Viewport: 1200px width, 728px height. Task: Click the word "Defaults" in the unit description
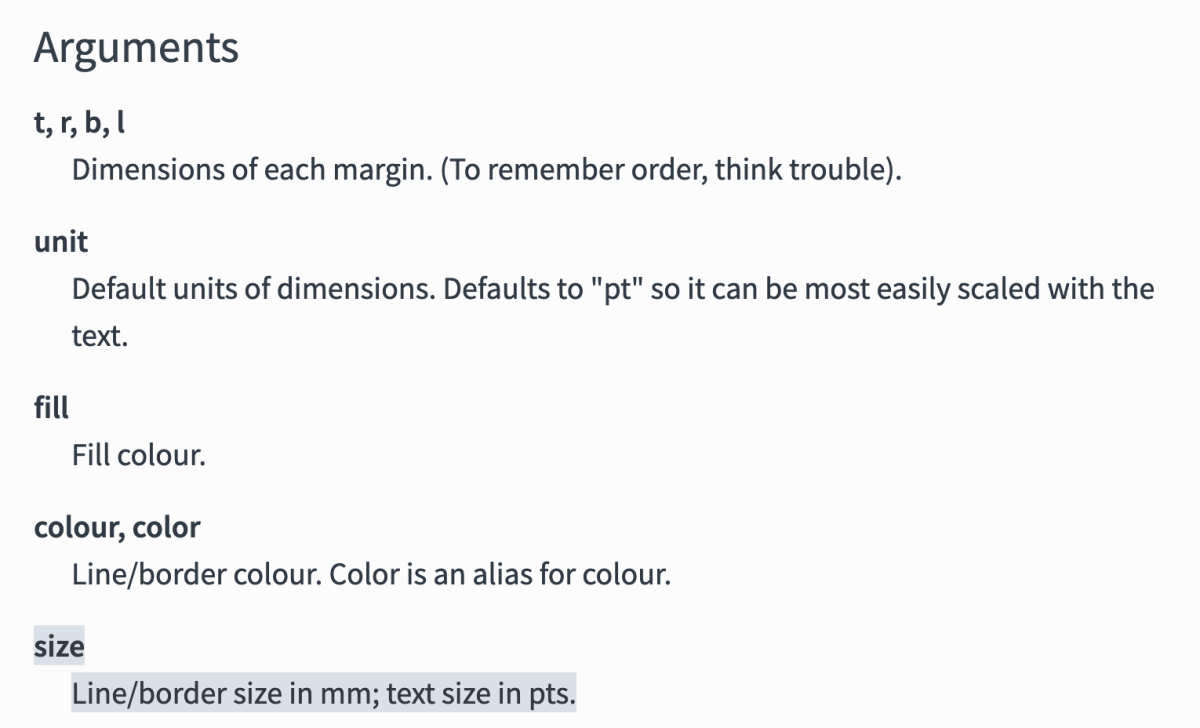505,289
